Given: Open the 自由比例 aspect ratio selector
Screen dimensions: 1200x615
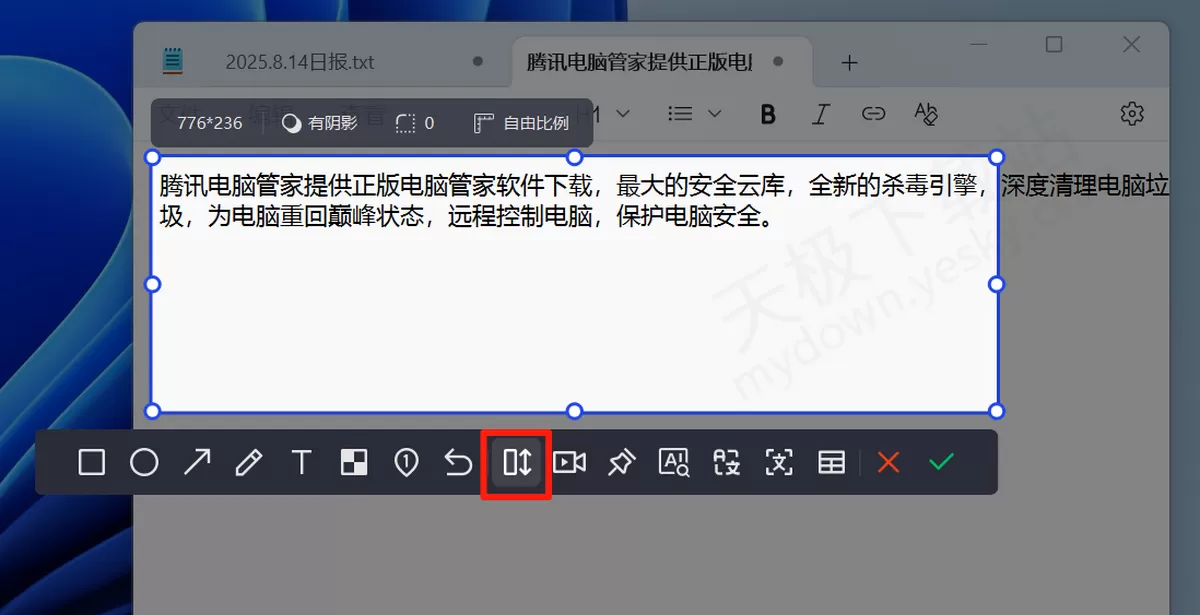Looking at the screenshot, I should click(521, 123).
